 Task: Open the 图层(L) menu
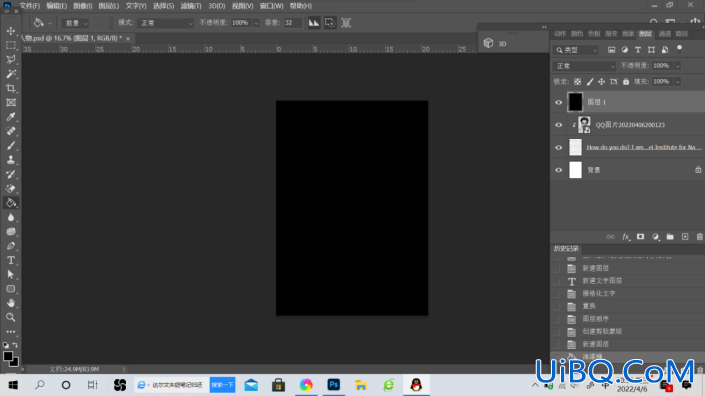109,6
